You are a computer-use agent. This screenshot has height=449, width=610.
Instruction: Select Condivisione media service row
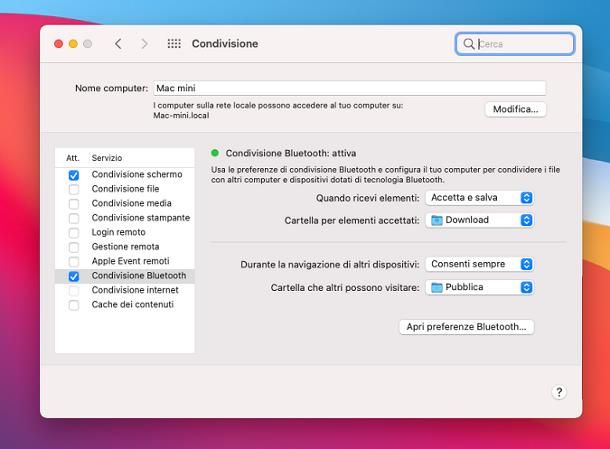click(x=124, y=203)
